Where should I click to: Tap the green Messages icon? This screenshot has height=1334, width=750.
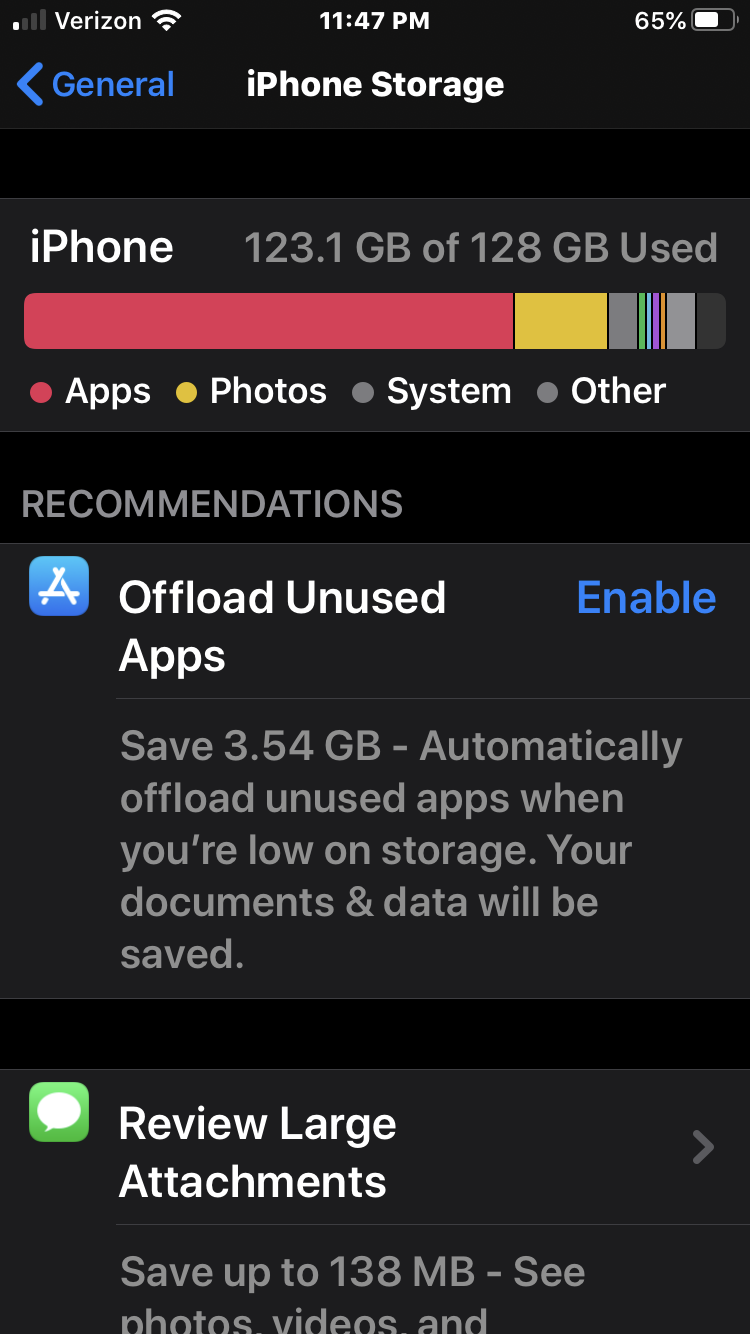click(59, 1112)
